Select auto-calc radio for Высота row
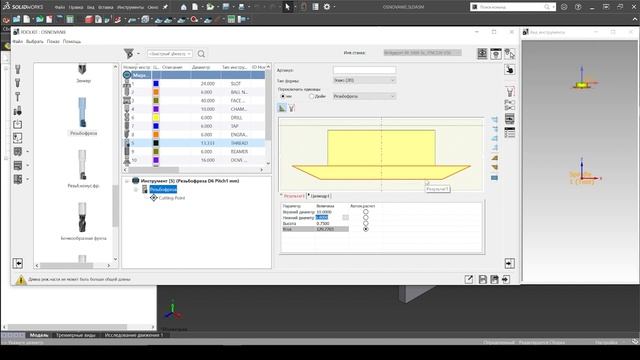This screenshot has height=360, width=640. (x=366, y=223)
